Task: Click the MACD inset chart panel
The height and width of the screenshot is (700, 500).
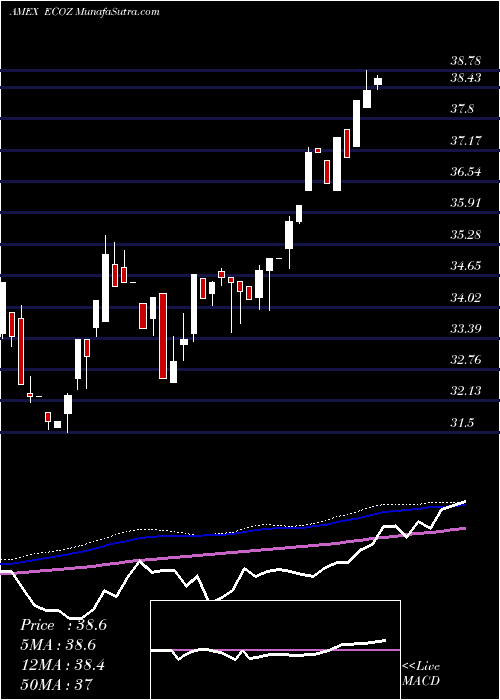Action: pyautogui.click(x=275, y=650)
